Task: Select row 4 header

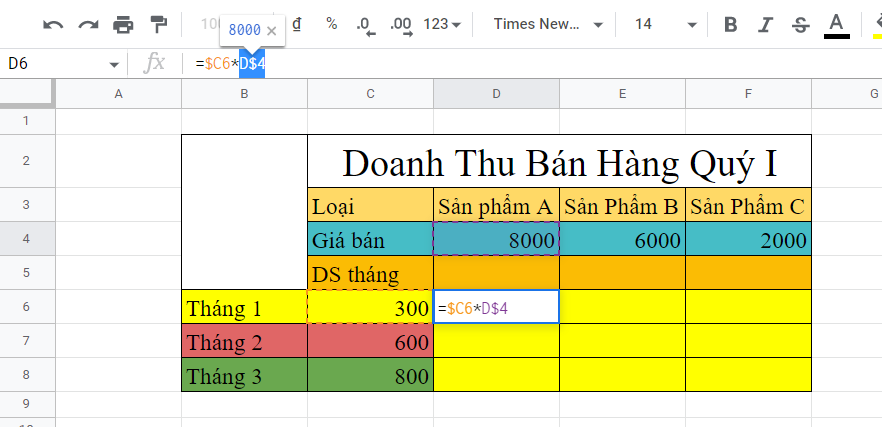Action: (27, 239)
